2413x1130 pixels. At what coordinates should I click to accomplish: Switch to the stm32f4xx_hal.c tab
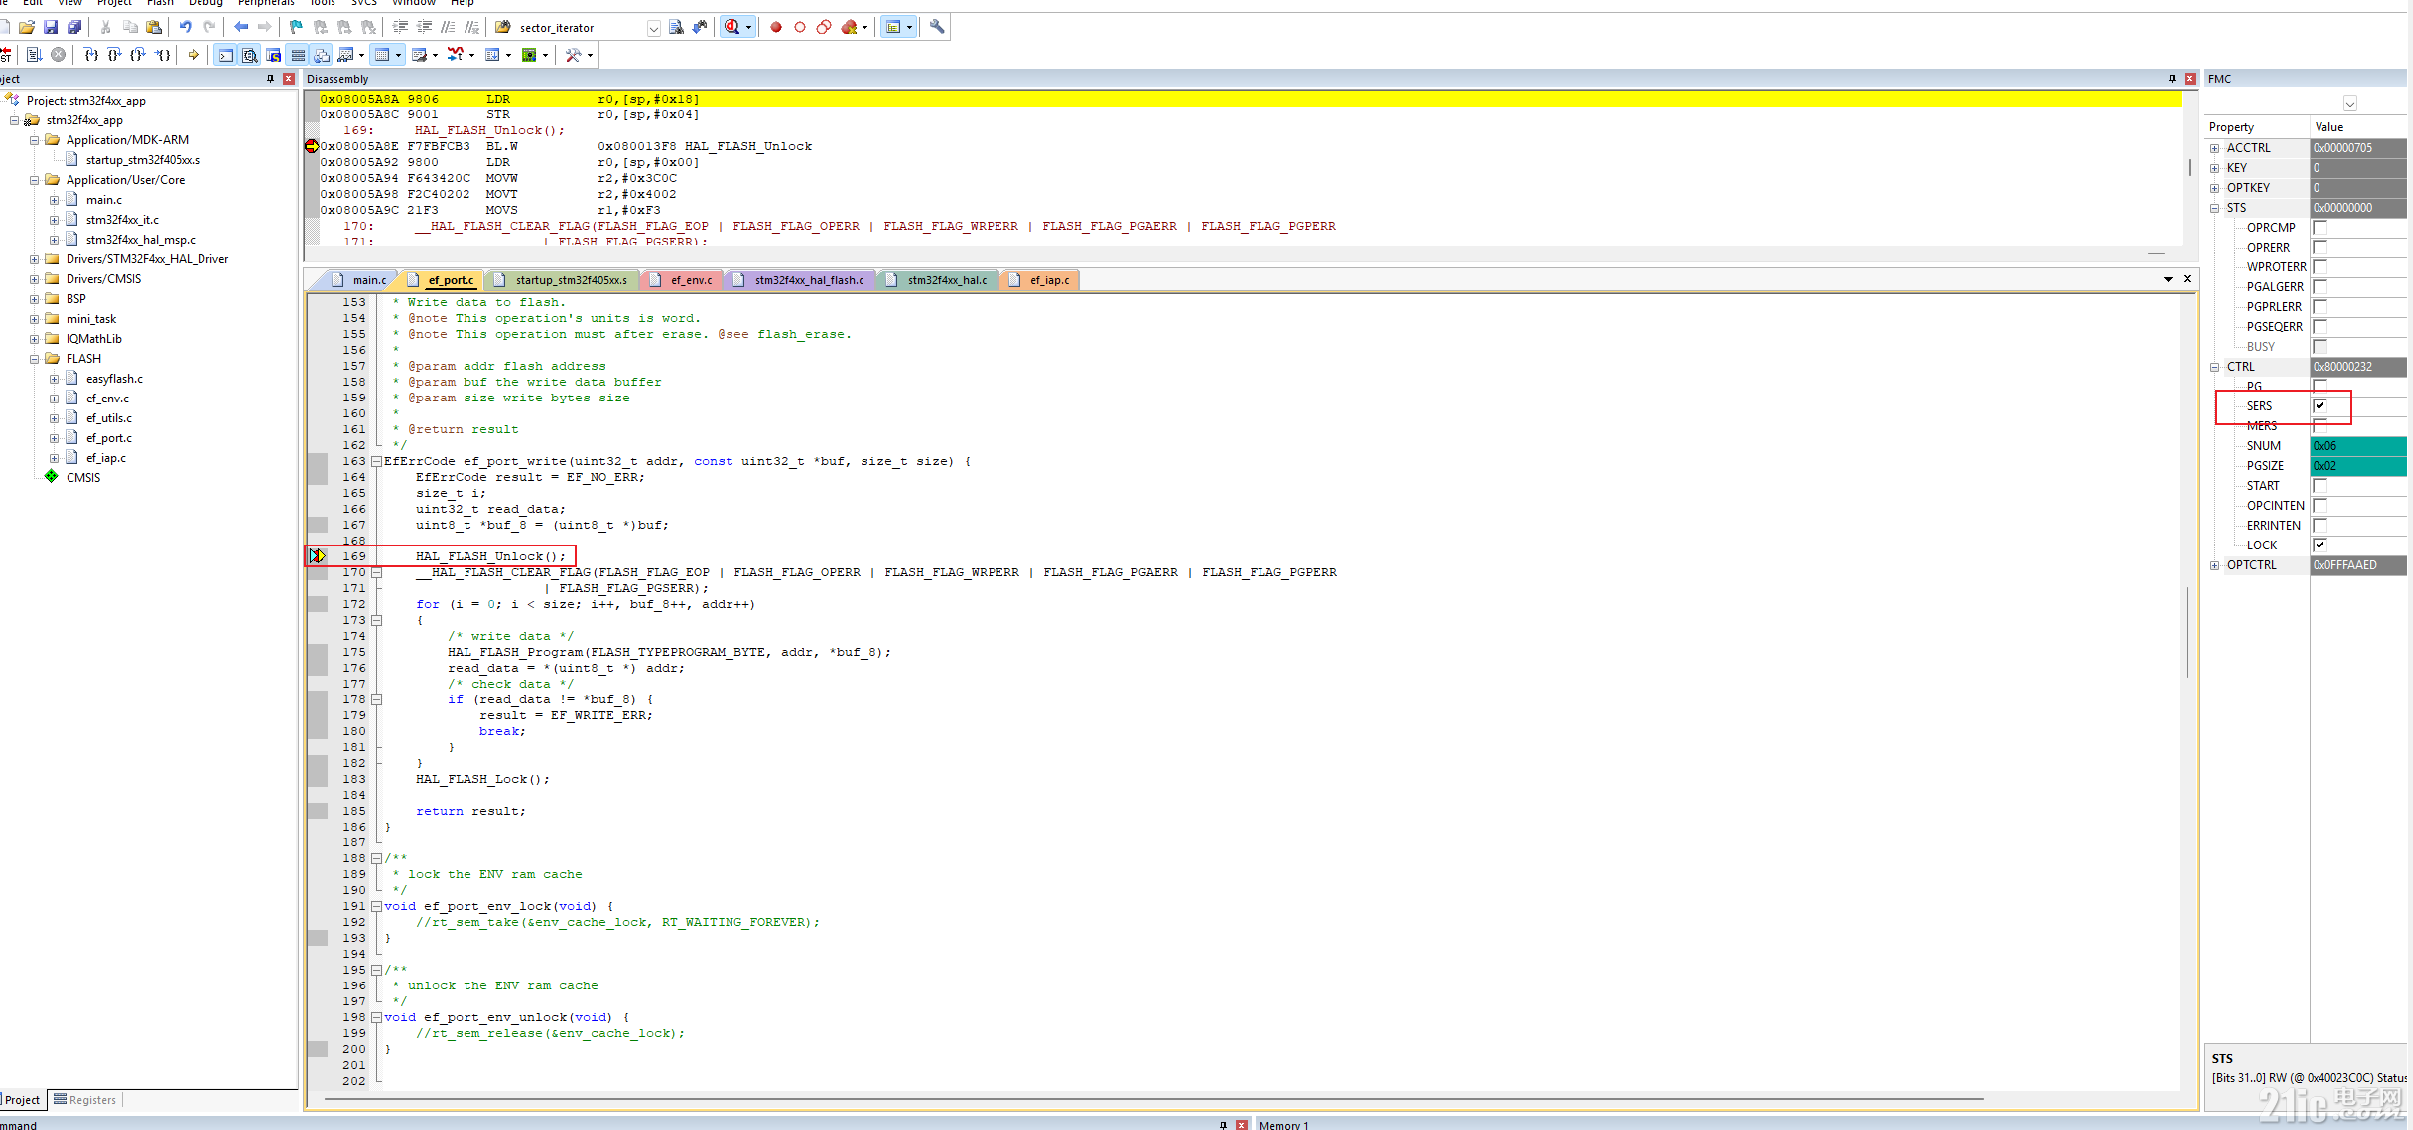pyautogui.click(x=938, y=280)
